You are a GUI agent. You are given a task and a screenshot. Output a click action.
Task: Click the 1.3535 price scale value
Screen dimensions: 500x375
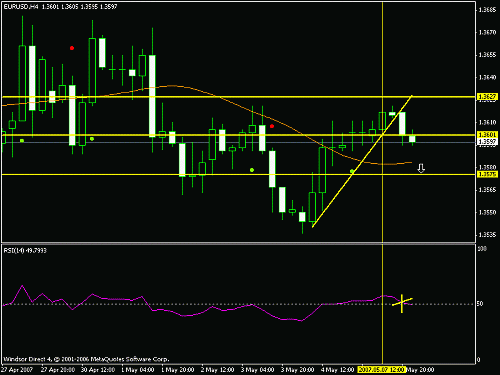tap(487, 235)
